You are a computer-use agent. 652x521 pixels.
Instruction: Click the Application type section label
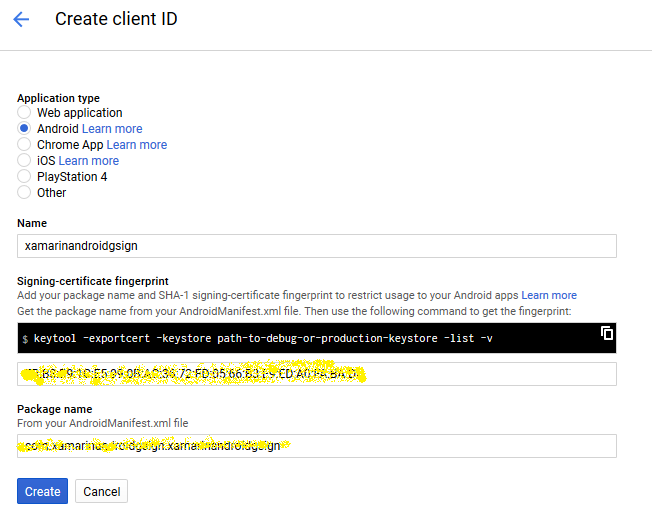59,98
